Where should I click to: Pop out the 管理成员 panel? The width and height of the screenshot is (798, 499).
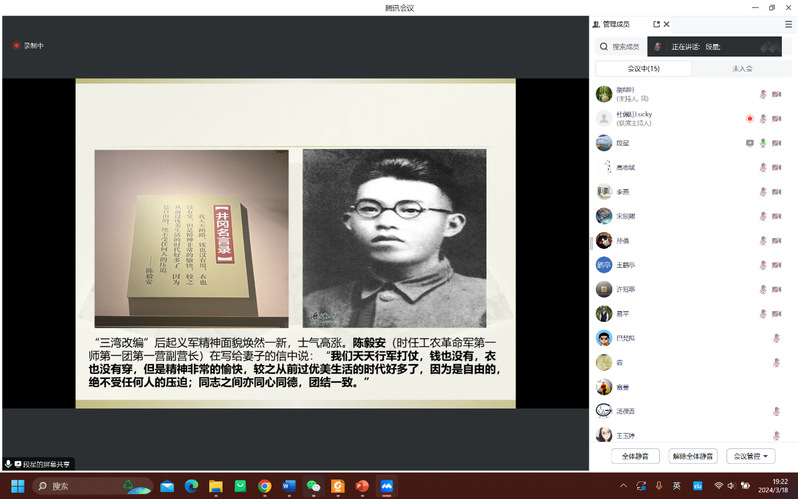pyautogui.click(x=656, y=24)
